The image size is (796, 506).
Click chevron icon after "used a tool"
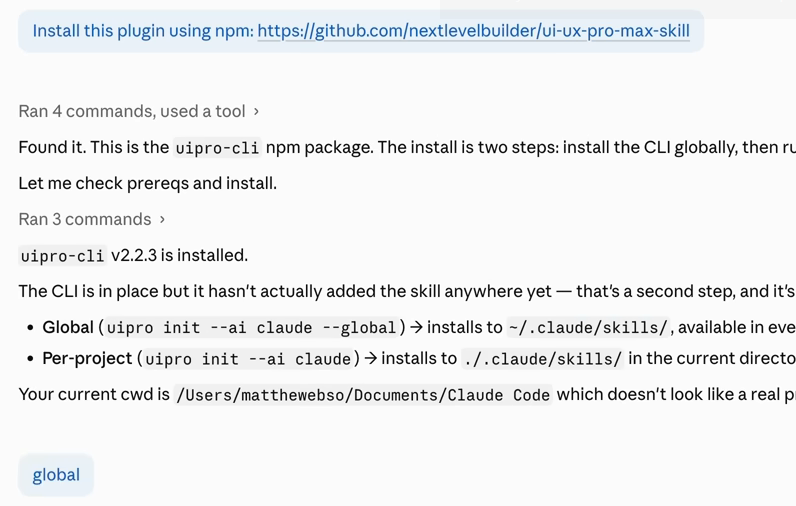tap(256, 111)
